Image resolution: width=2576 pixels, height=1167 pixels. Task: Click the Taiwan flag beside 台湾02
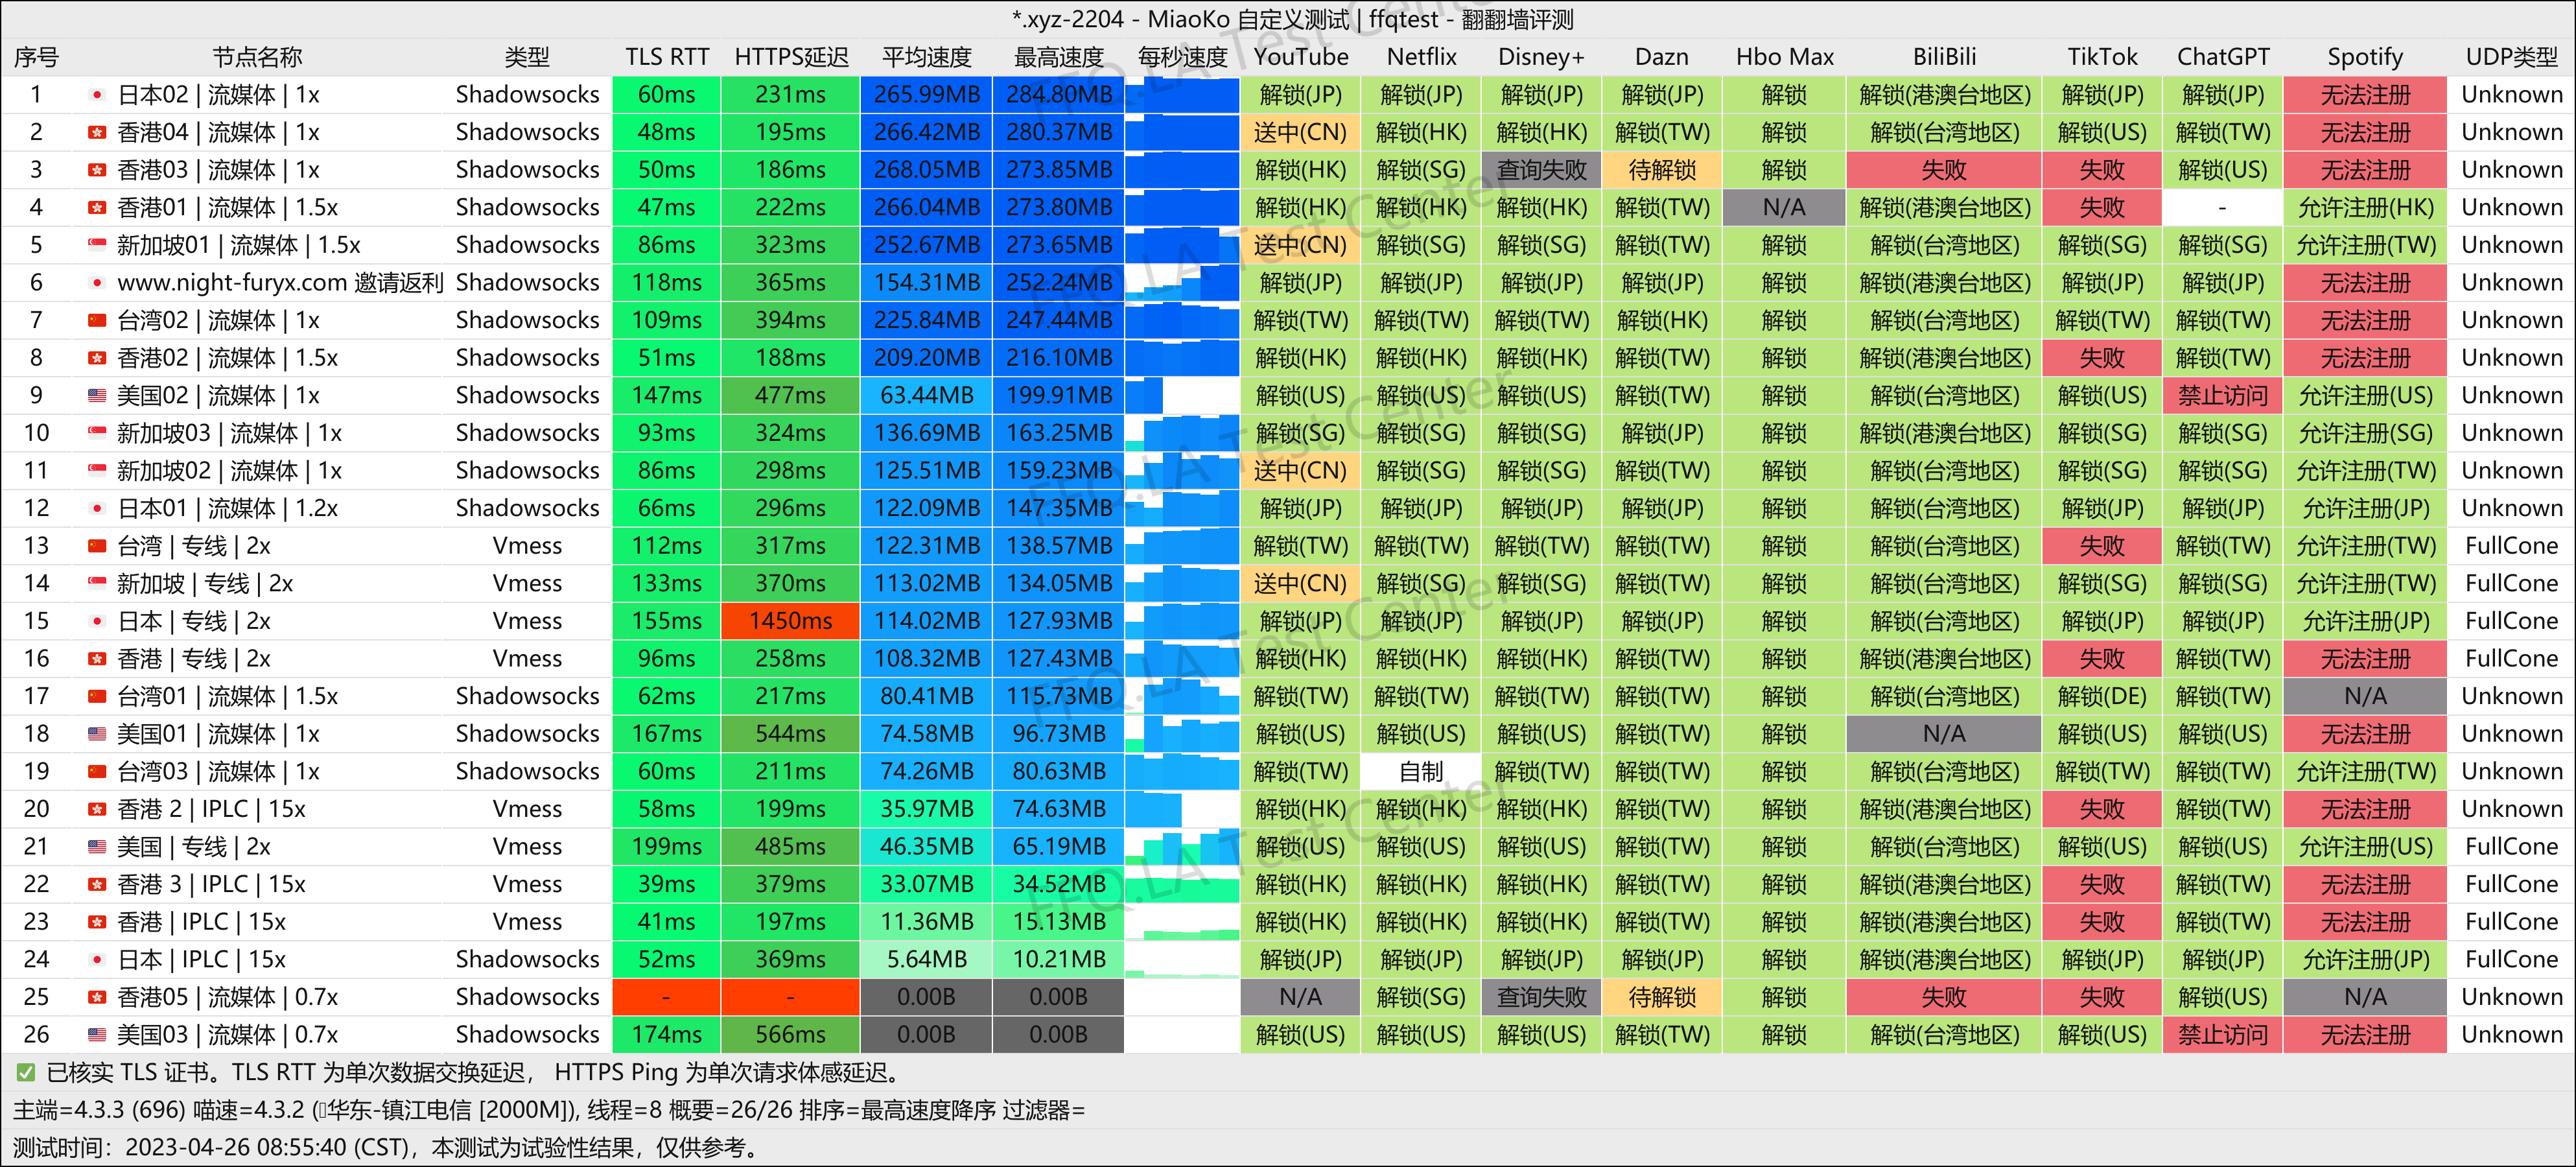click(x=97, y=320)
